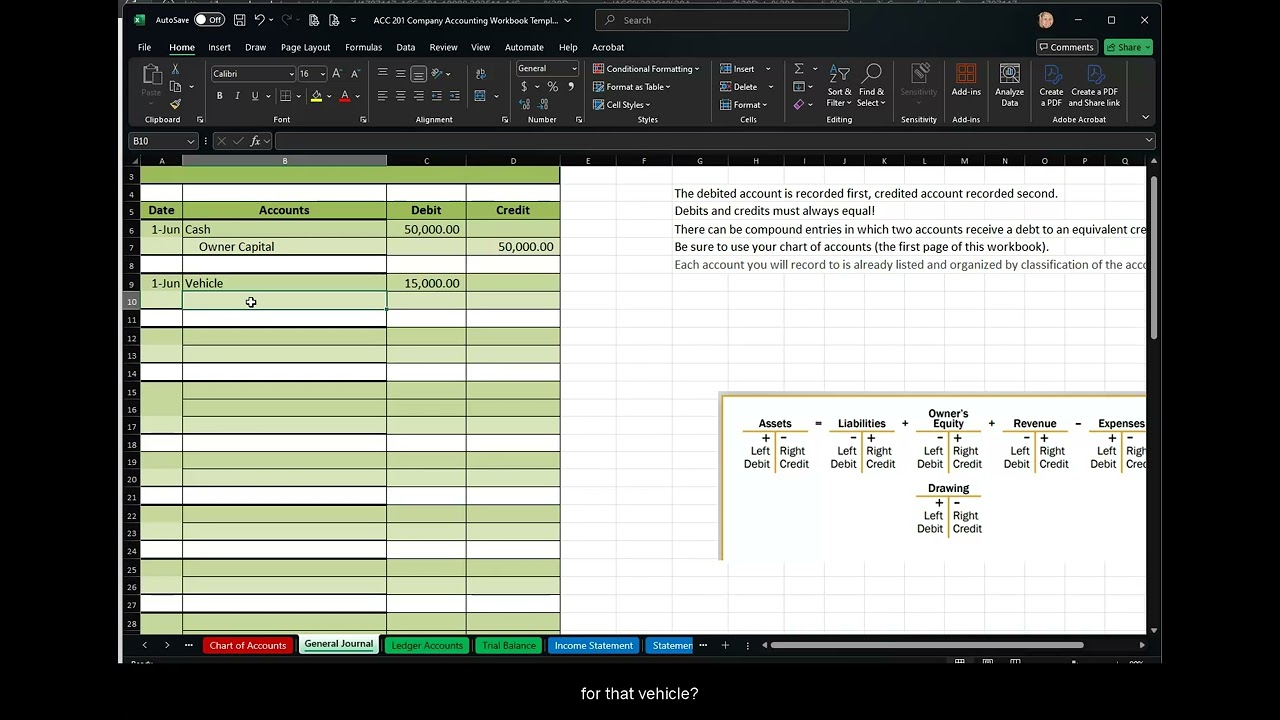The image size is (1280, 720).
Task: Toggle Underline formatting
Action: pos(255,96)
